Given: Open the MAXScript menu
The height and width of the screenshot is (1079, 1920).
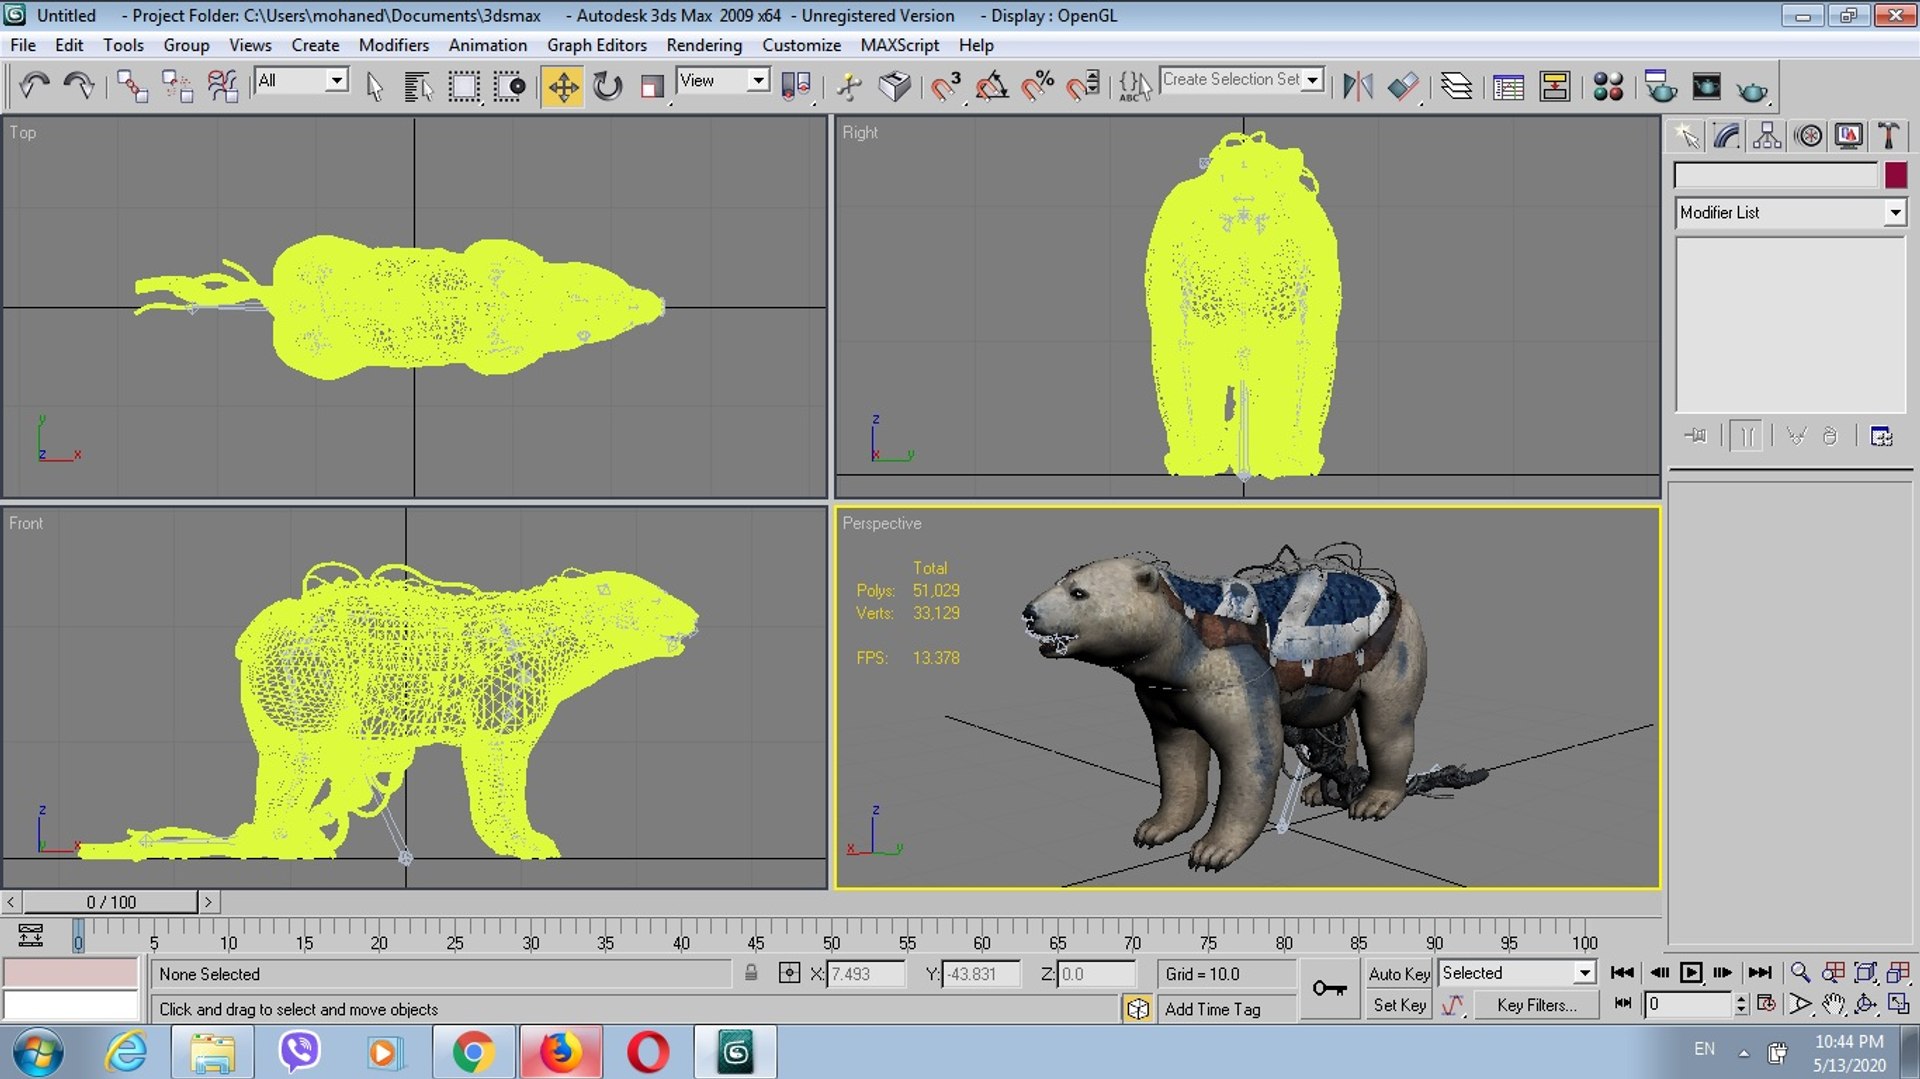Looking at the screenshot, I should pos(899,45).
